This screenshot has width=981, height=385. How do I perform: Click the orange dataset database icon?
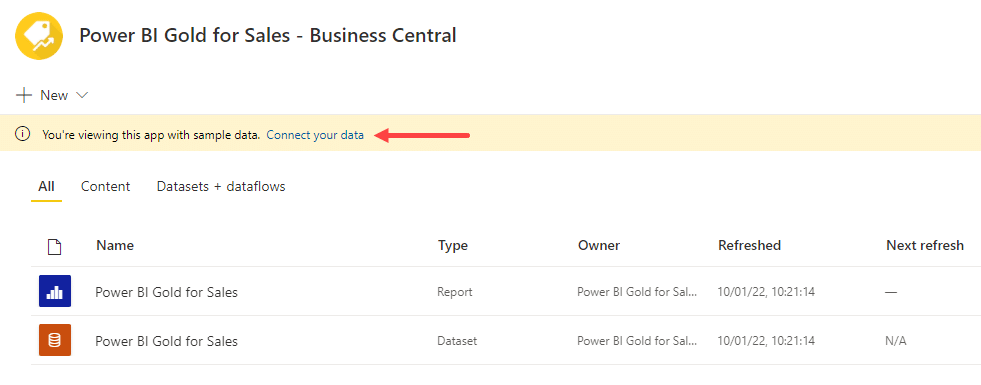pyautogui.click(x=55, y=341)
